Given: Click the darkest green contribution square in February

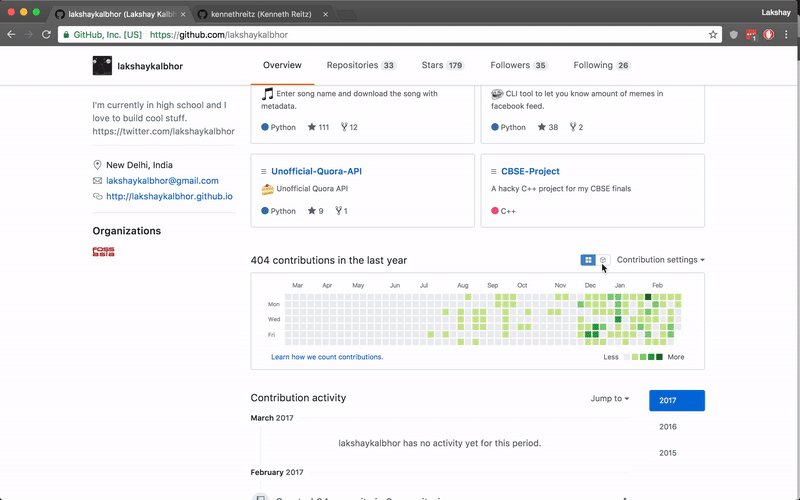Looking at the screenshot, I should 648,297.
